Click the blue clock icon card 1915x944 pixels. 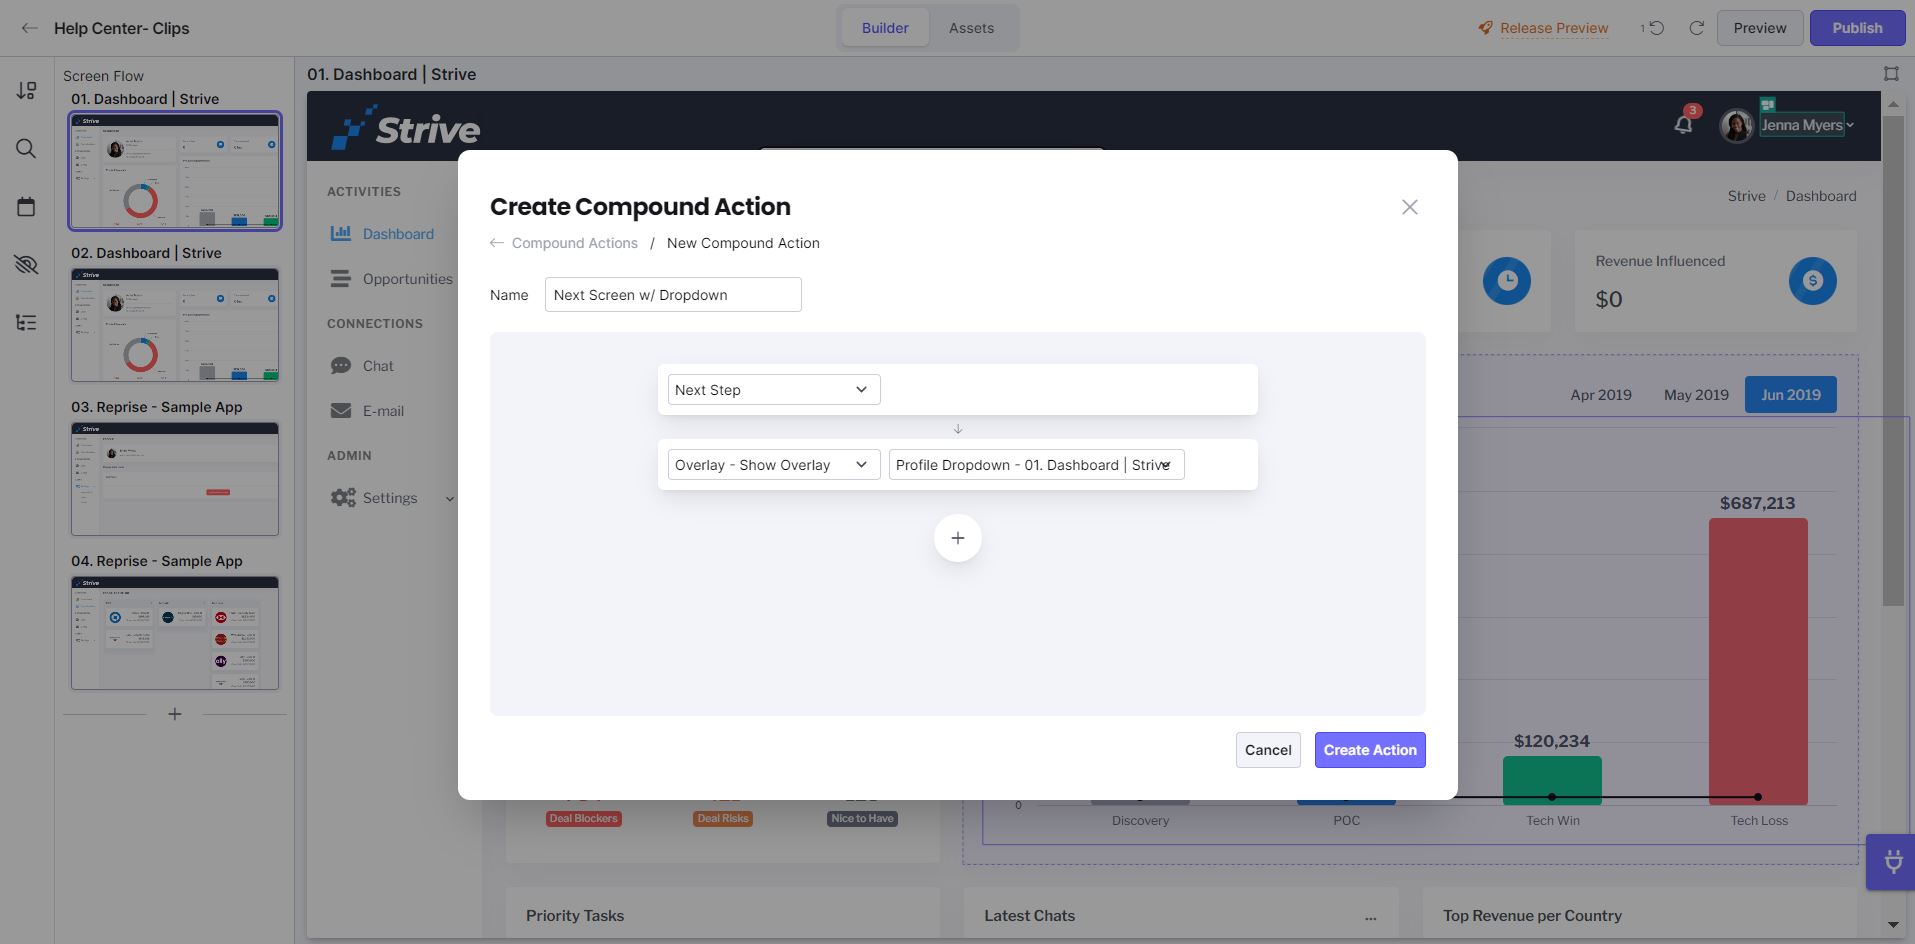pos(1506,281)
